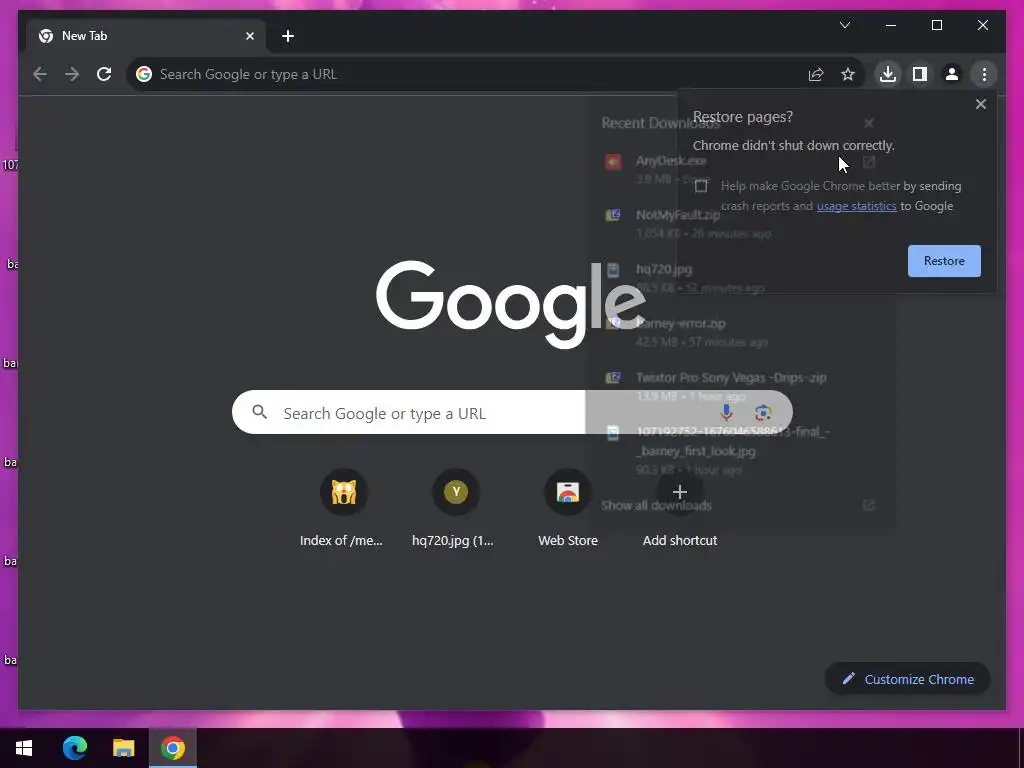Open File Explorer from the taskbar
The width and height of the screenshot is (1024, 768).
pyautogui.click(x=123, y=748)
